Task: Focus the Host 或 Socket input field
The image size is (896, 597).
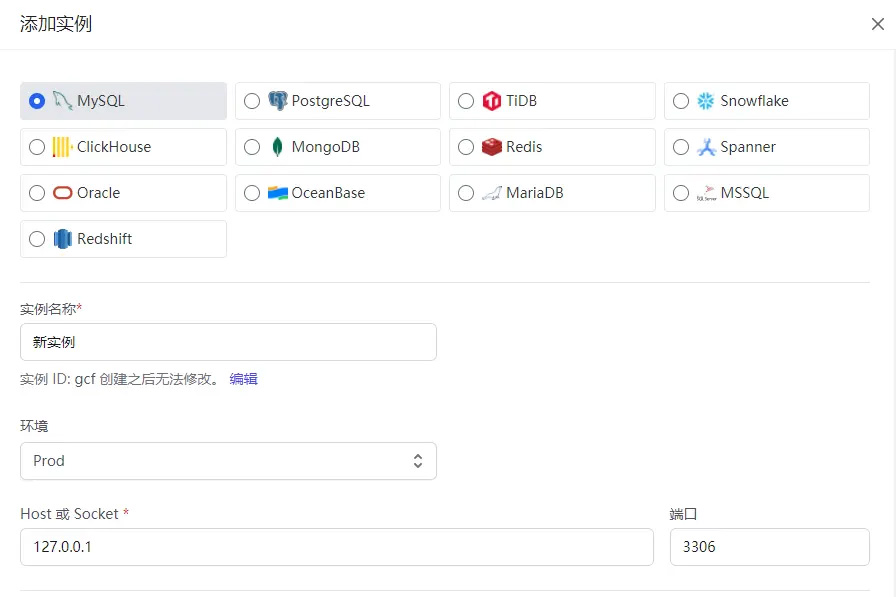Action: click(x=336, y=547)
